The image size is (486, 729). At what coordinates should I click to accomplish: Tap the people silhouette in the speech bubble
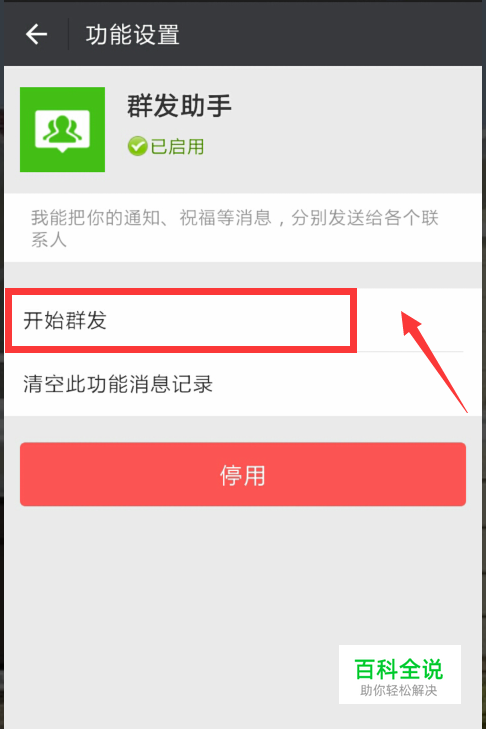click(62, 129)
